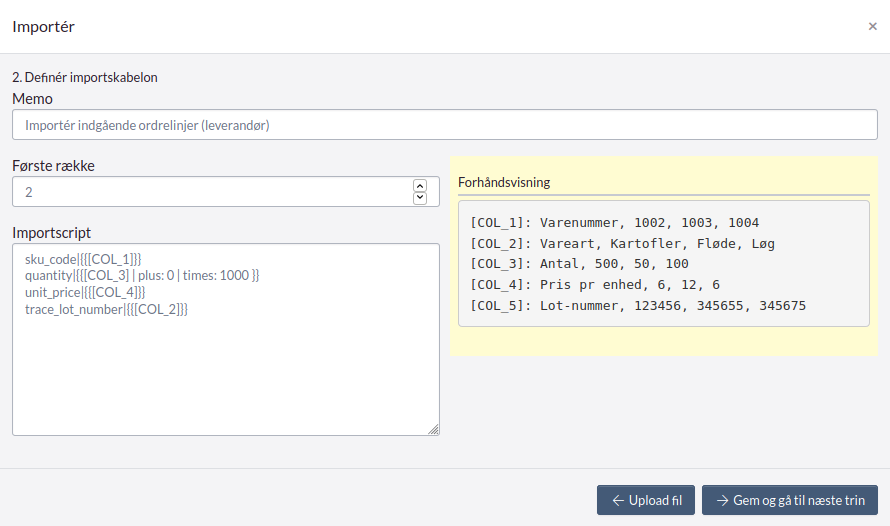Click the Forhåndsvisning heading

[504, 182]
